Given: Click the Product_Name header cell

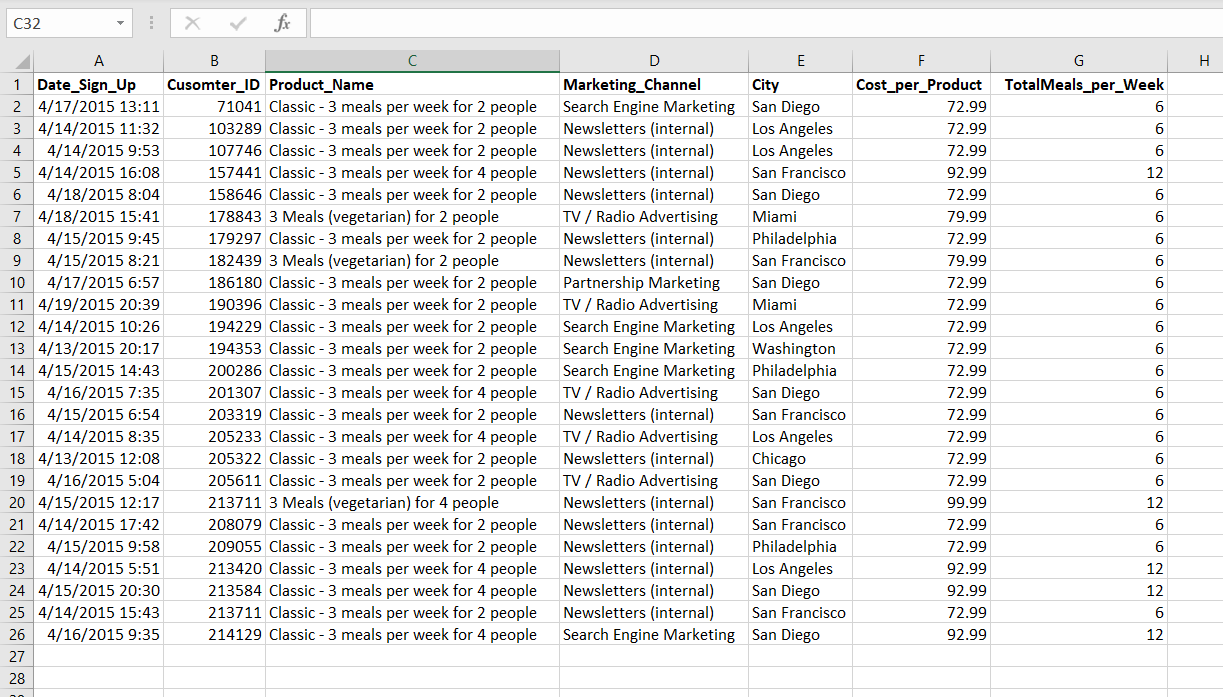Looking at the screenshot, I should (x=412, y=85).
